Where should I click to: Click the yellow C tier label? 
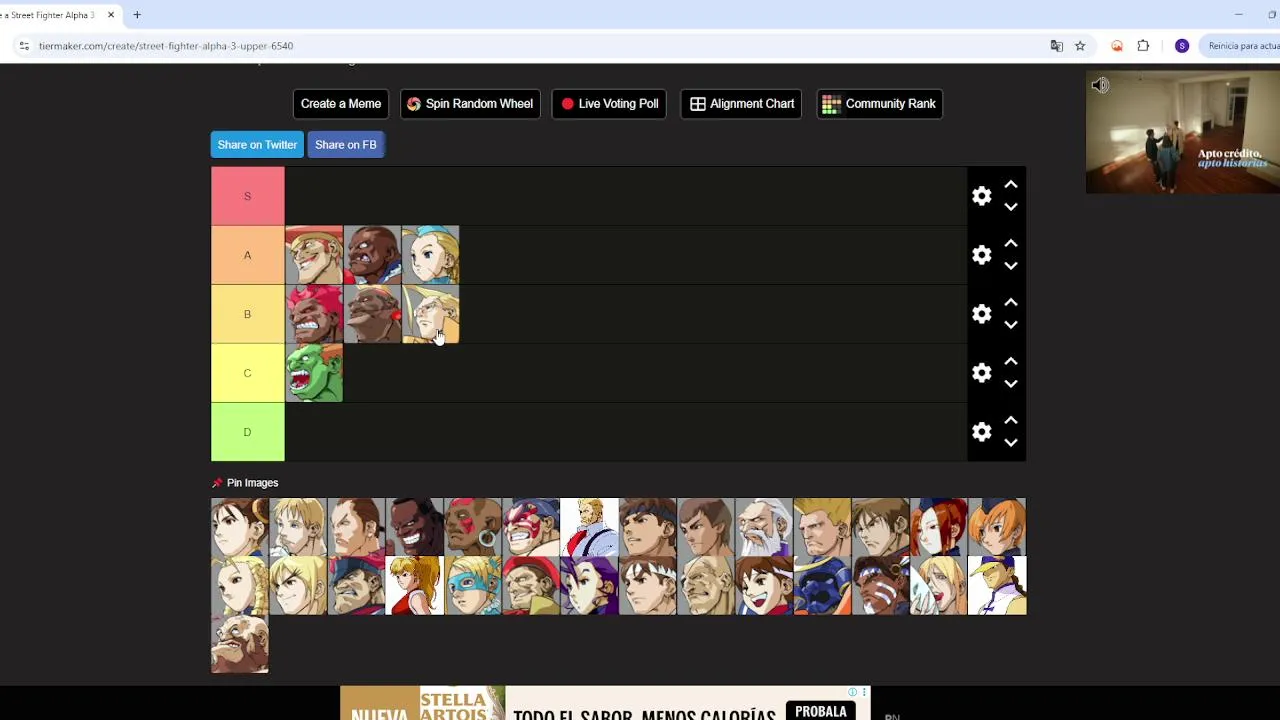[248, 373]
